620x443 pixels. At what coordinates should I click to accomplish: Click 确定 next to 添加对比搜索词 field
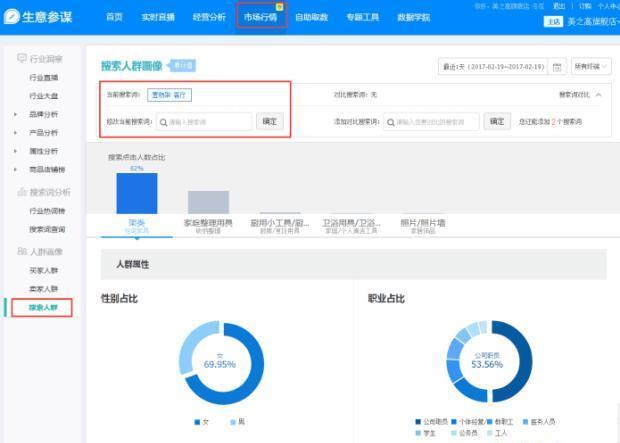click(497, 121)
